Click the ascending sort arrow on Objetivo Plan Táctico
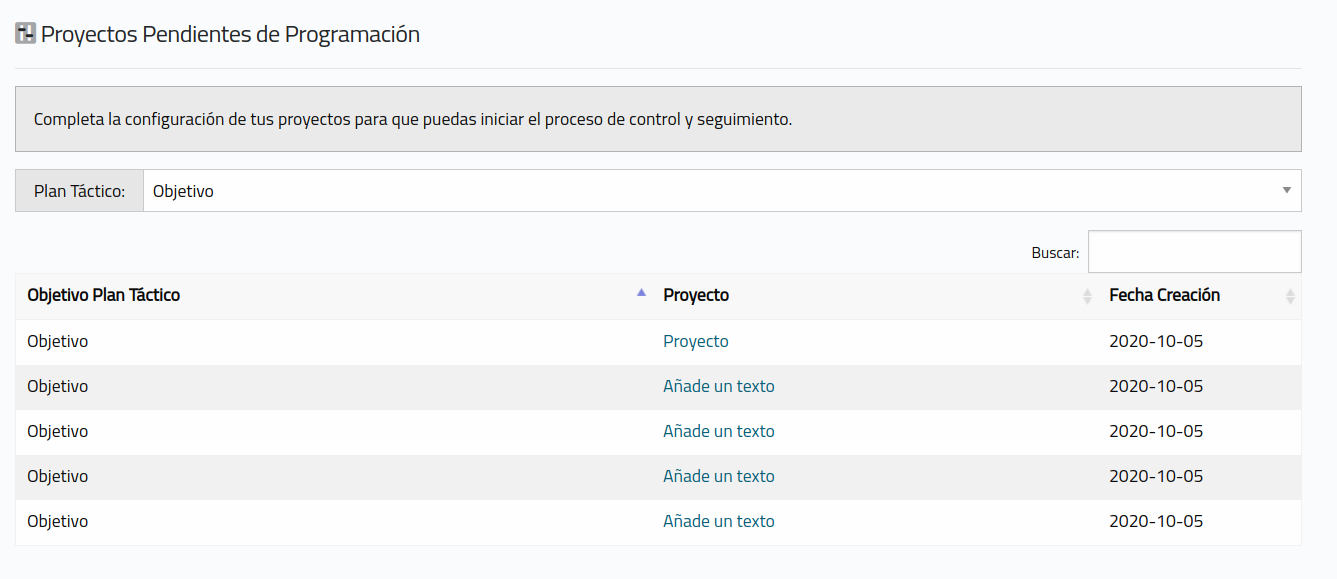The image size is (1337, 579). click(x=641, y=294)
